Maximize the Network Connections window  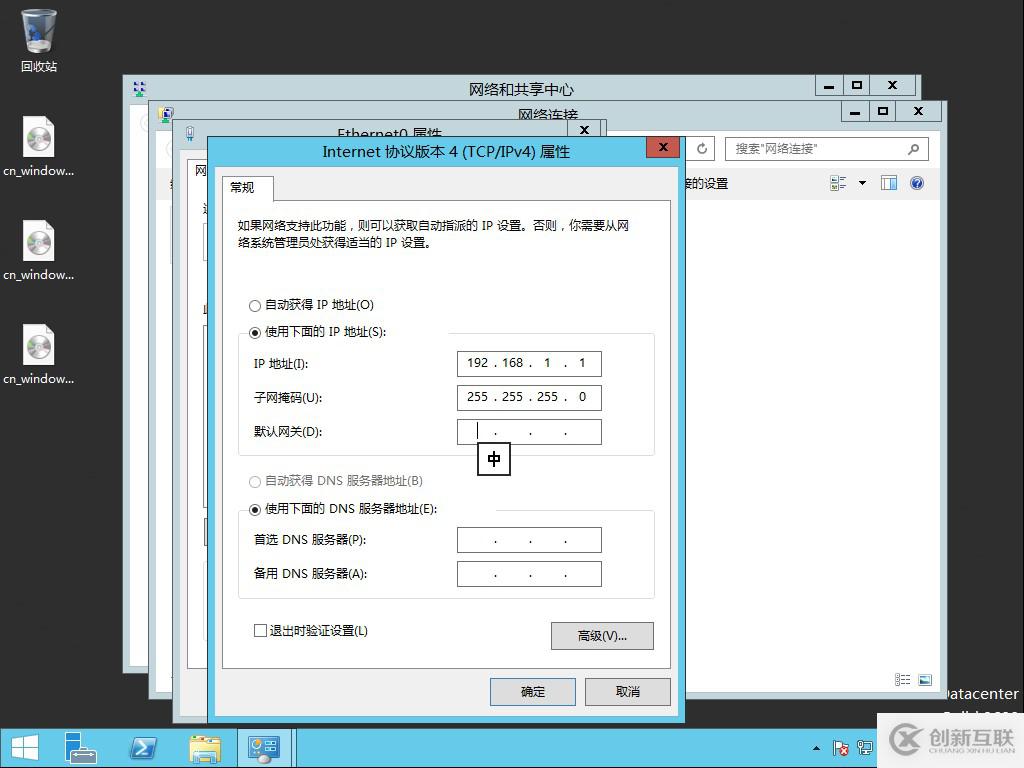[883, 111]
